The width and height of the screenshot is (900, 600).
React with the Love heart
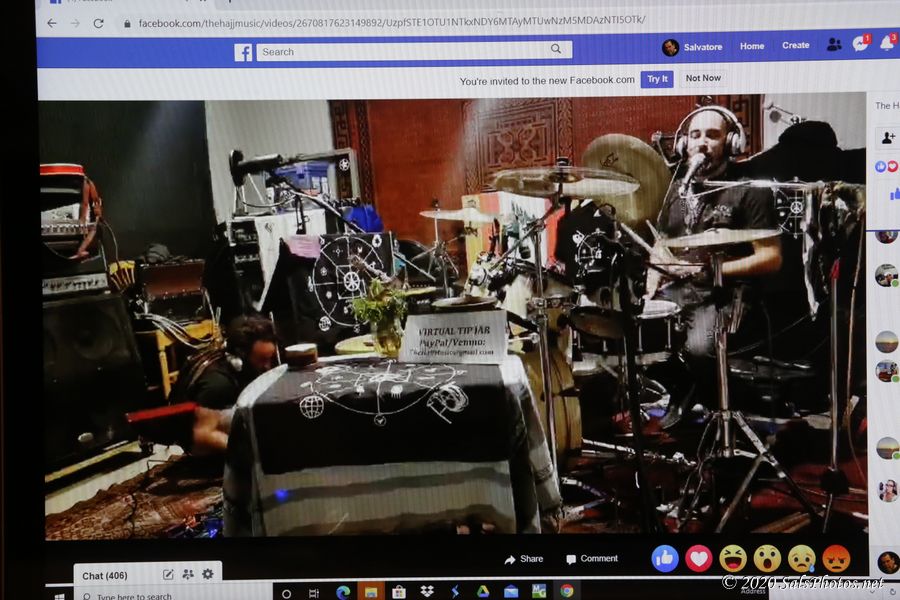pyautogui.click(x=699, y=558)
